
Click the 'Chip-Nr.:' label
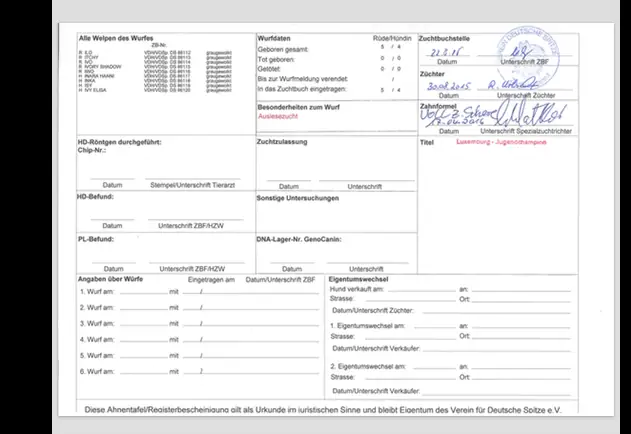click(92, 150)
